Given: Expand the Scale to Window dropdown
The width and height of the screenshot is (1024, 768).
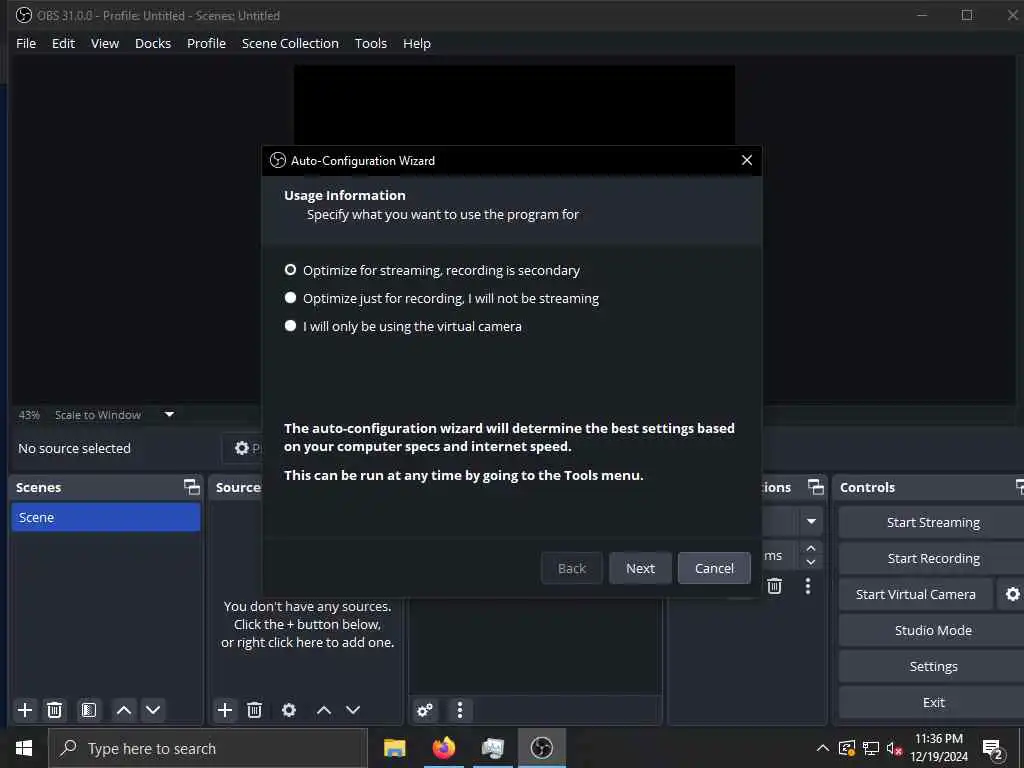Looking at the screenshot, I should coord(169,414).
